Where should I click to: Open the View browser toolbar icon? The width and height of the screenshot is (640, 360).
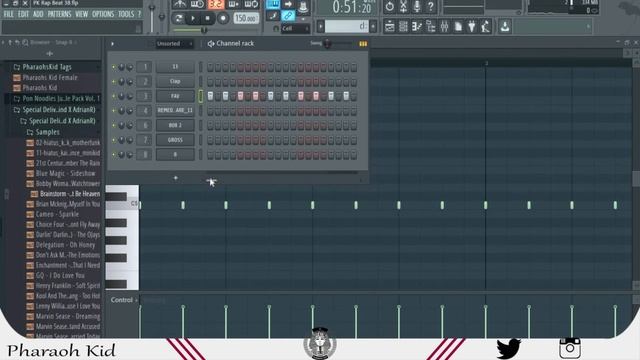[x=431, y=27]
